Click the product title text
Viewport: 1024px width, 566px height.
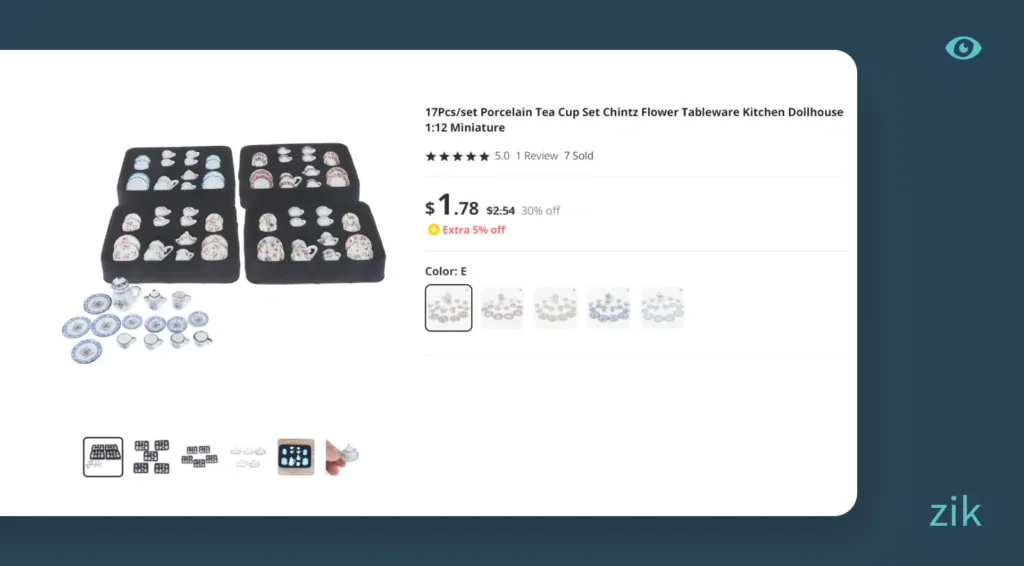[634, 119]
